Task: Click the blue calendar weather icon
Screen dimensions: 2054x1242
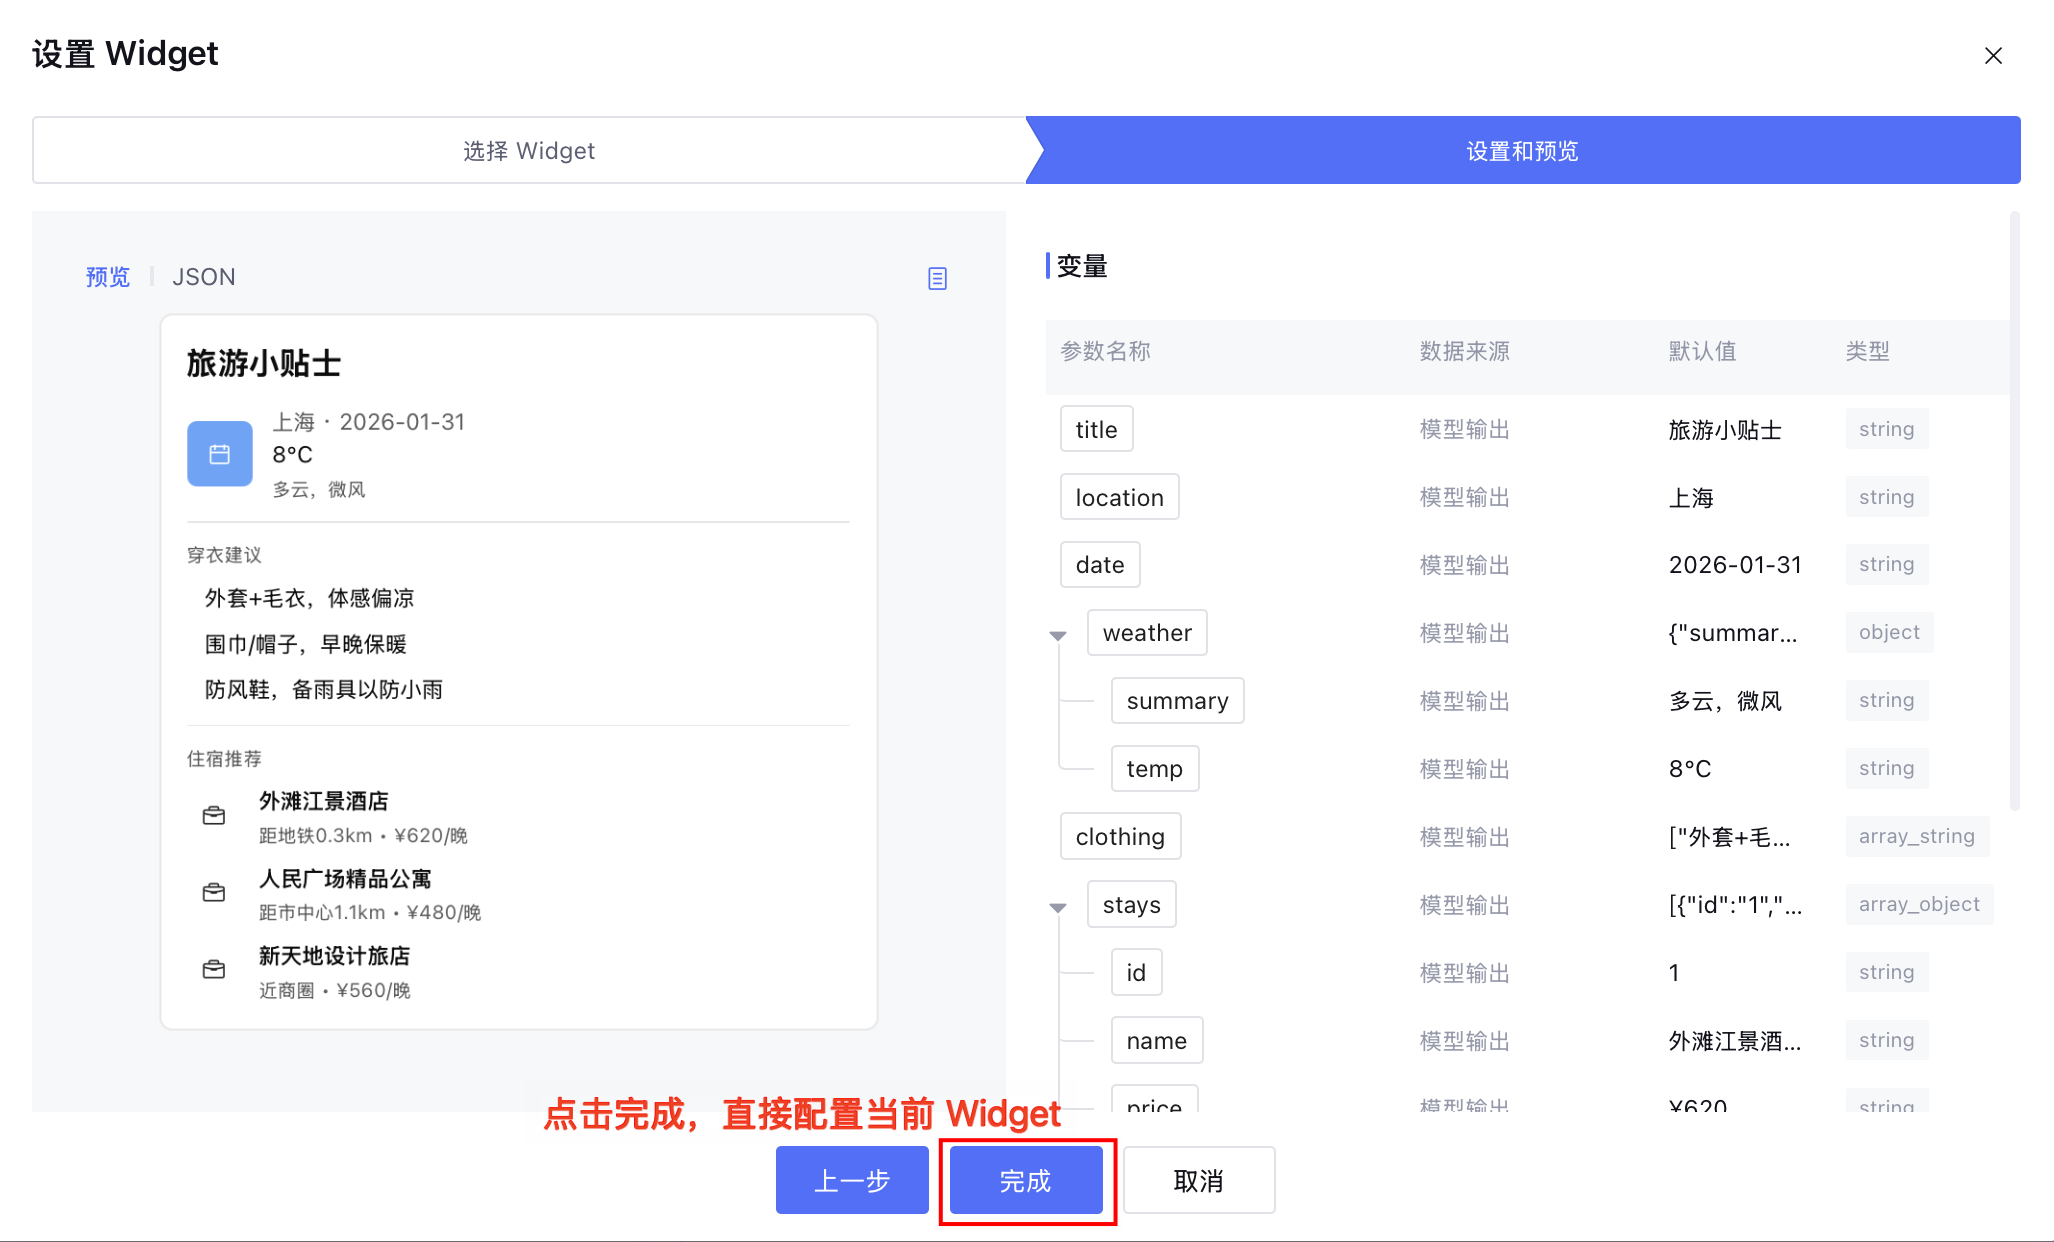Action: tap(220, 454)
